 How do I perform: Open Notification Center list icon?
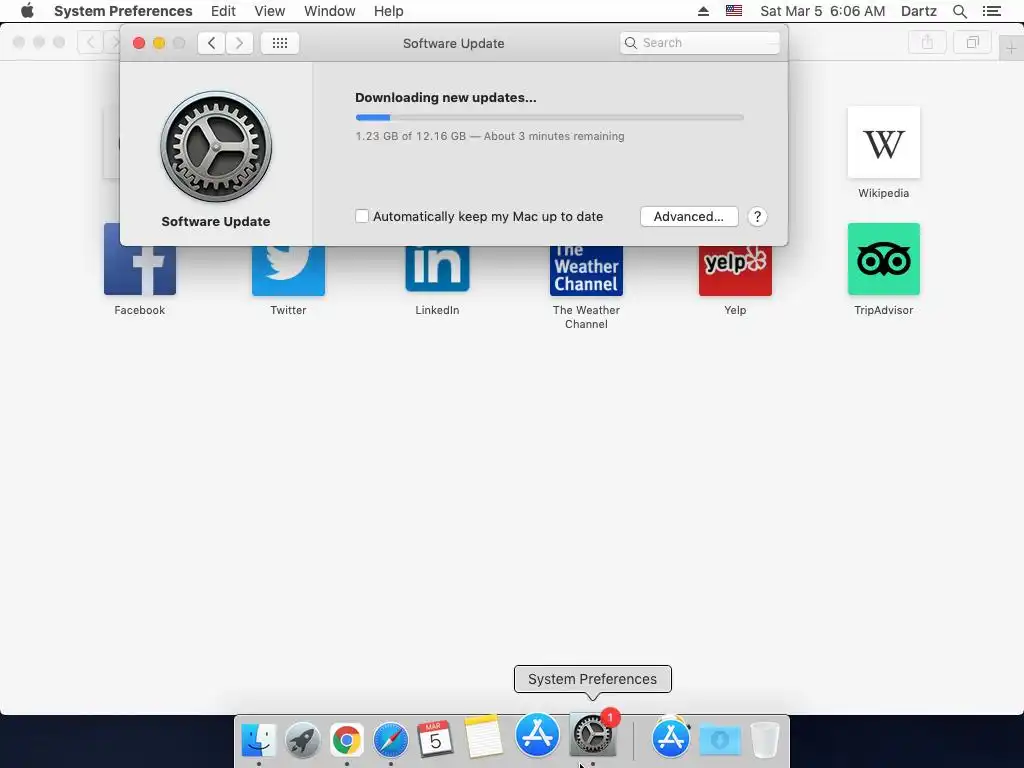click(x=991, y=11)
